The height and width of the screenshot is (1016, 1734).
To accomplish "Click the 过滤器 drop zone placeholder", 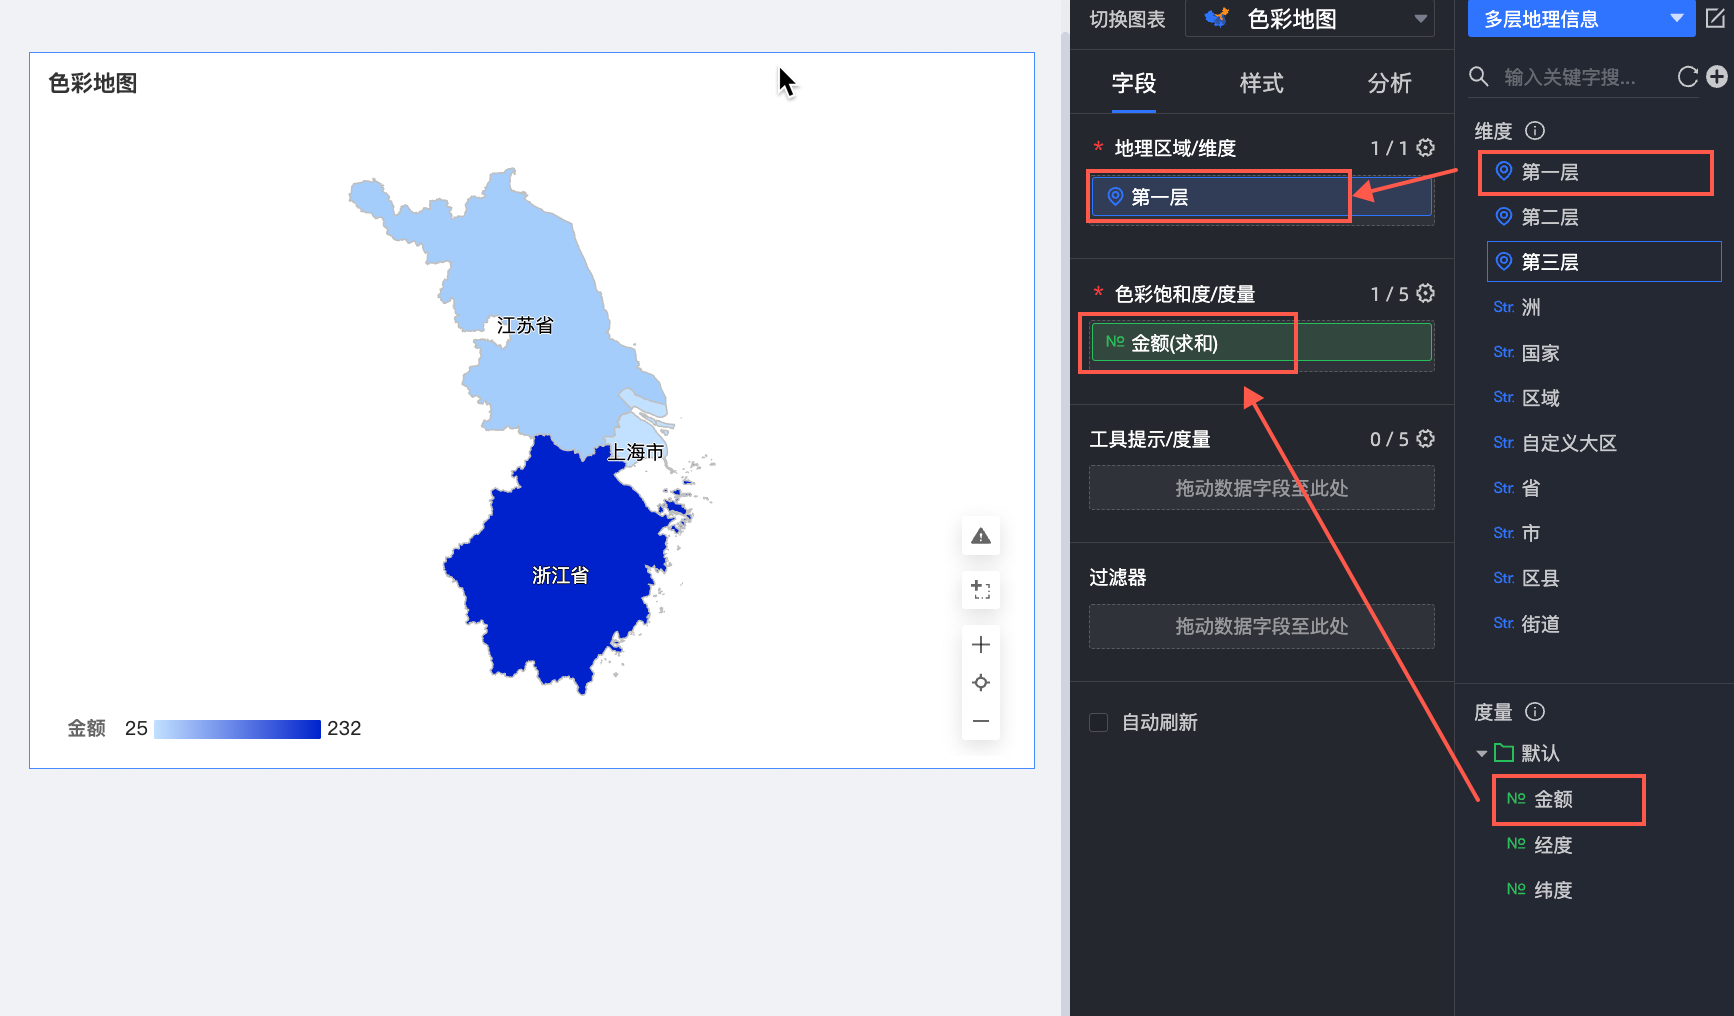I will (x=1262, y=626).
